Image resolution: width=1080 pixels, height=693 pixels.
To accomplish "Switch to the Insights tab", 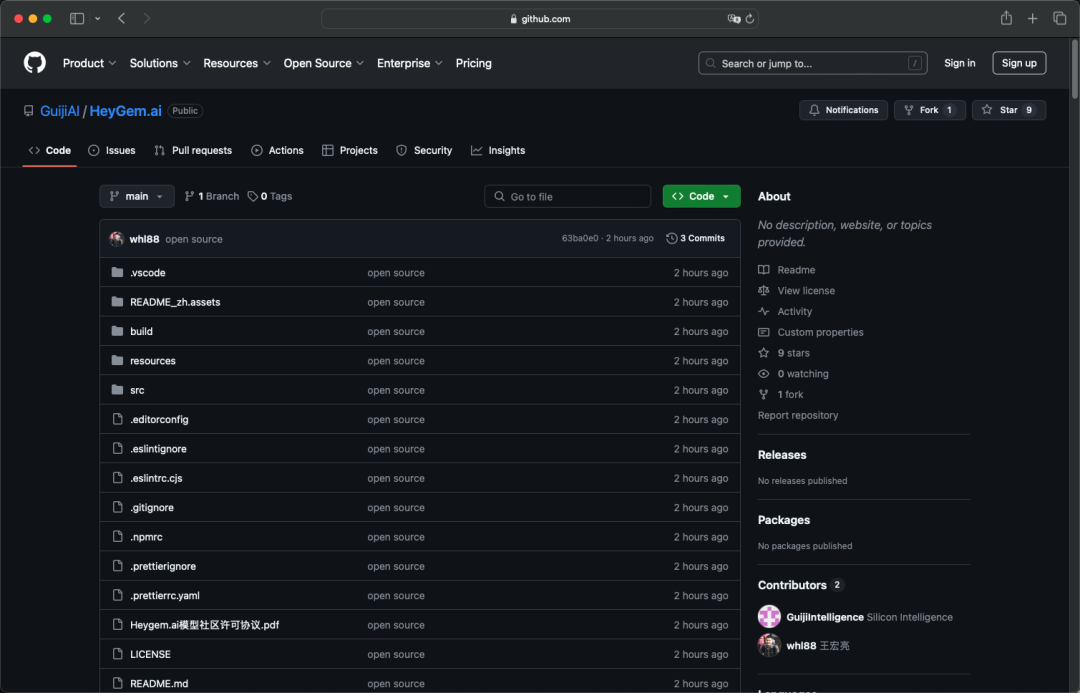I will (498, 150).
